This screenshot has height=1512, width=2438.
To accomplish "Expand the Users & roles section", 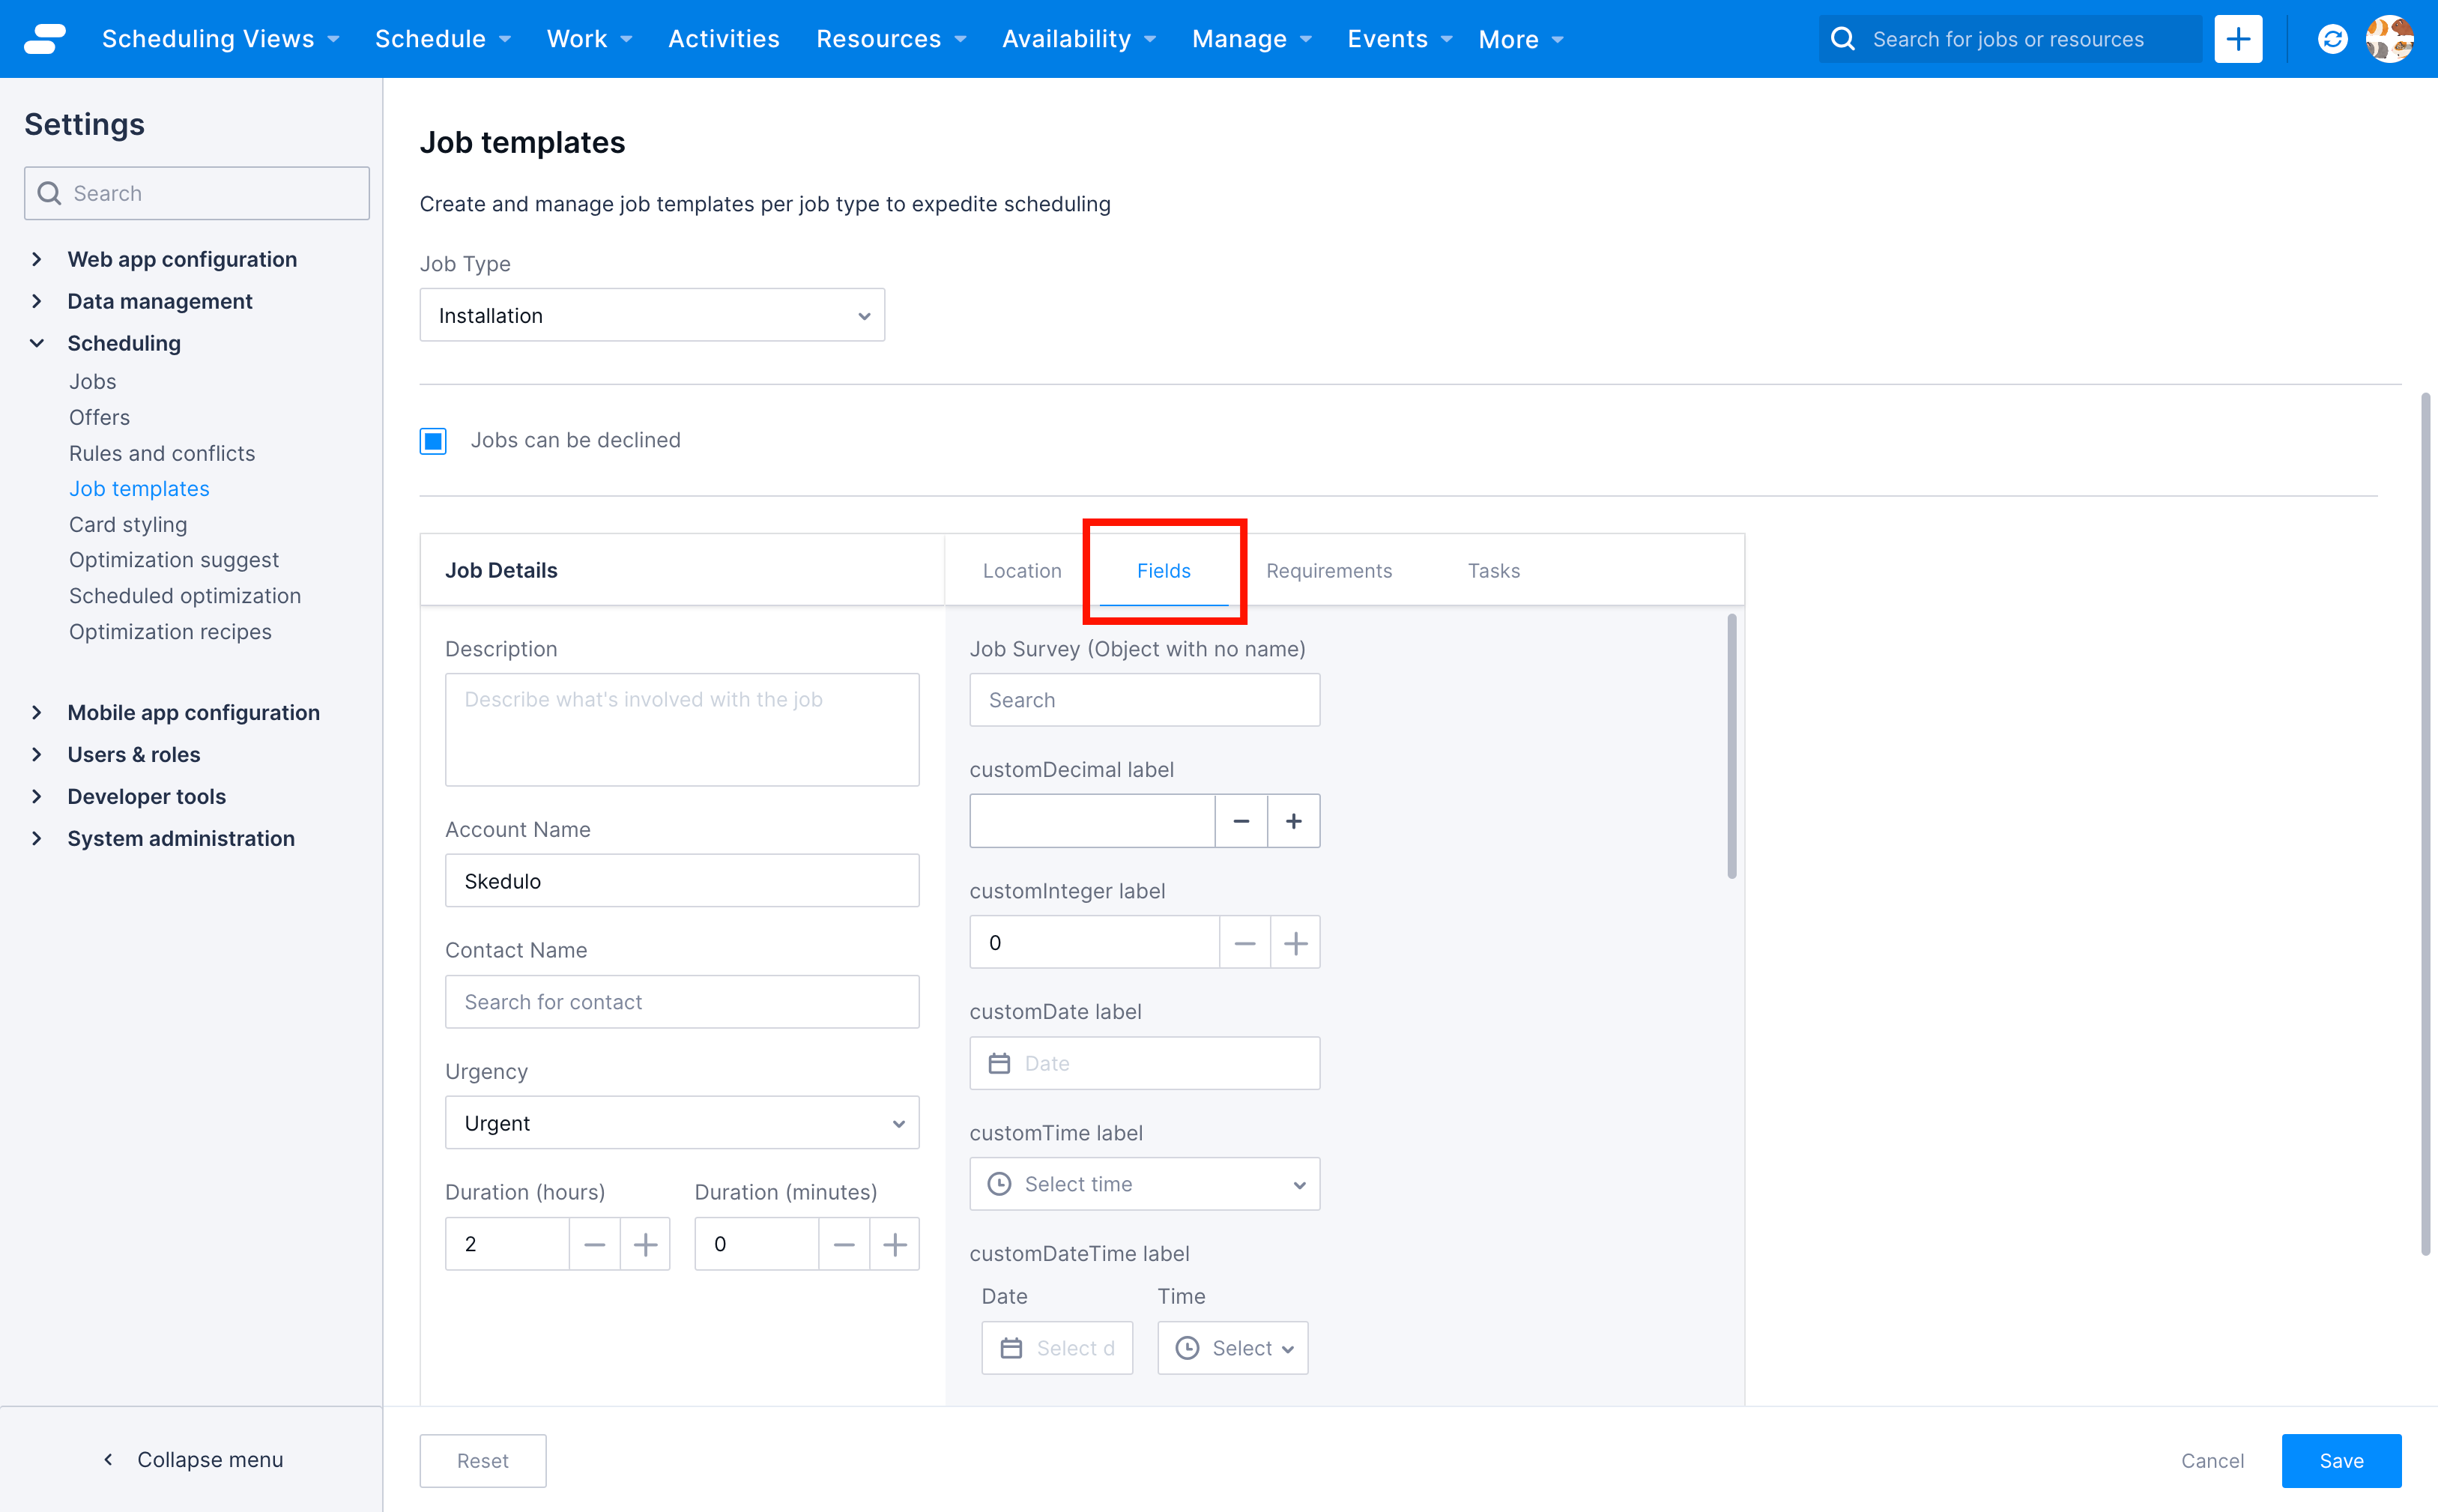I will pyautogui.click(x=133, y=754).
